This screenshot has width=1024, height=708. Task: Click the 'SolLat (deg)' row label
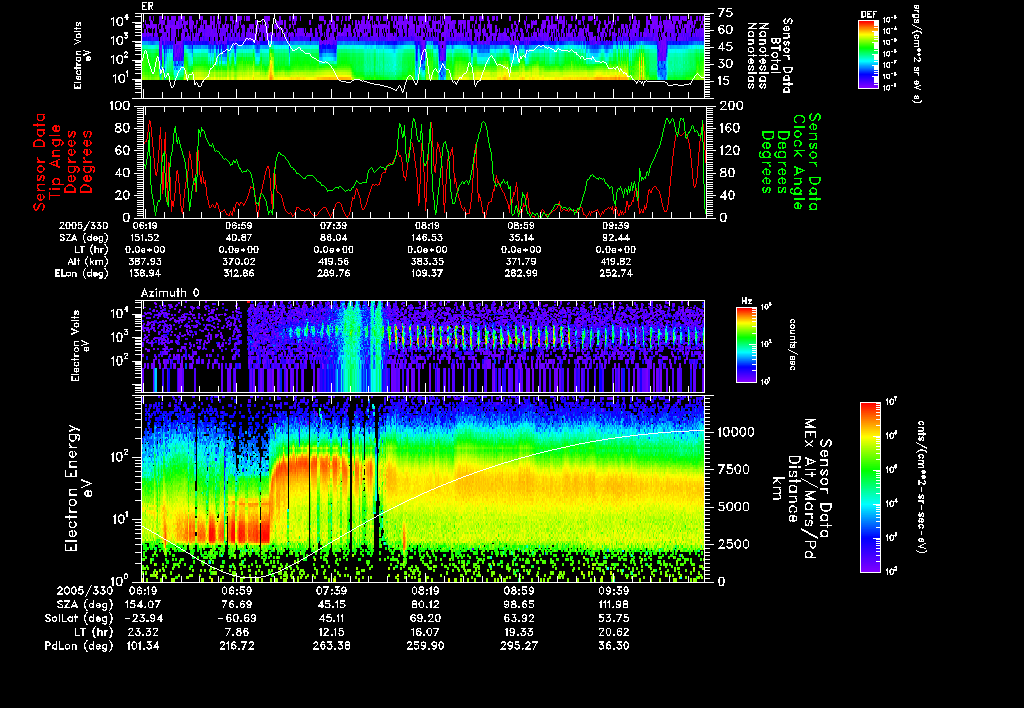(x=79, y=619)
